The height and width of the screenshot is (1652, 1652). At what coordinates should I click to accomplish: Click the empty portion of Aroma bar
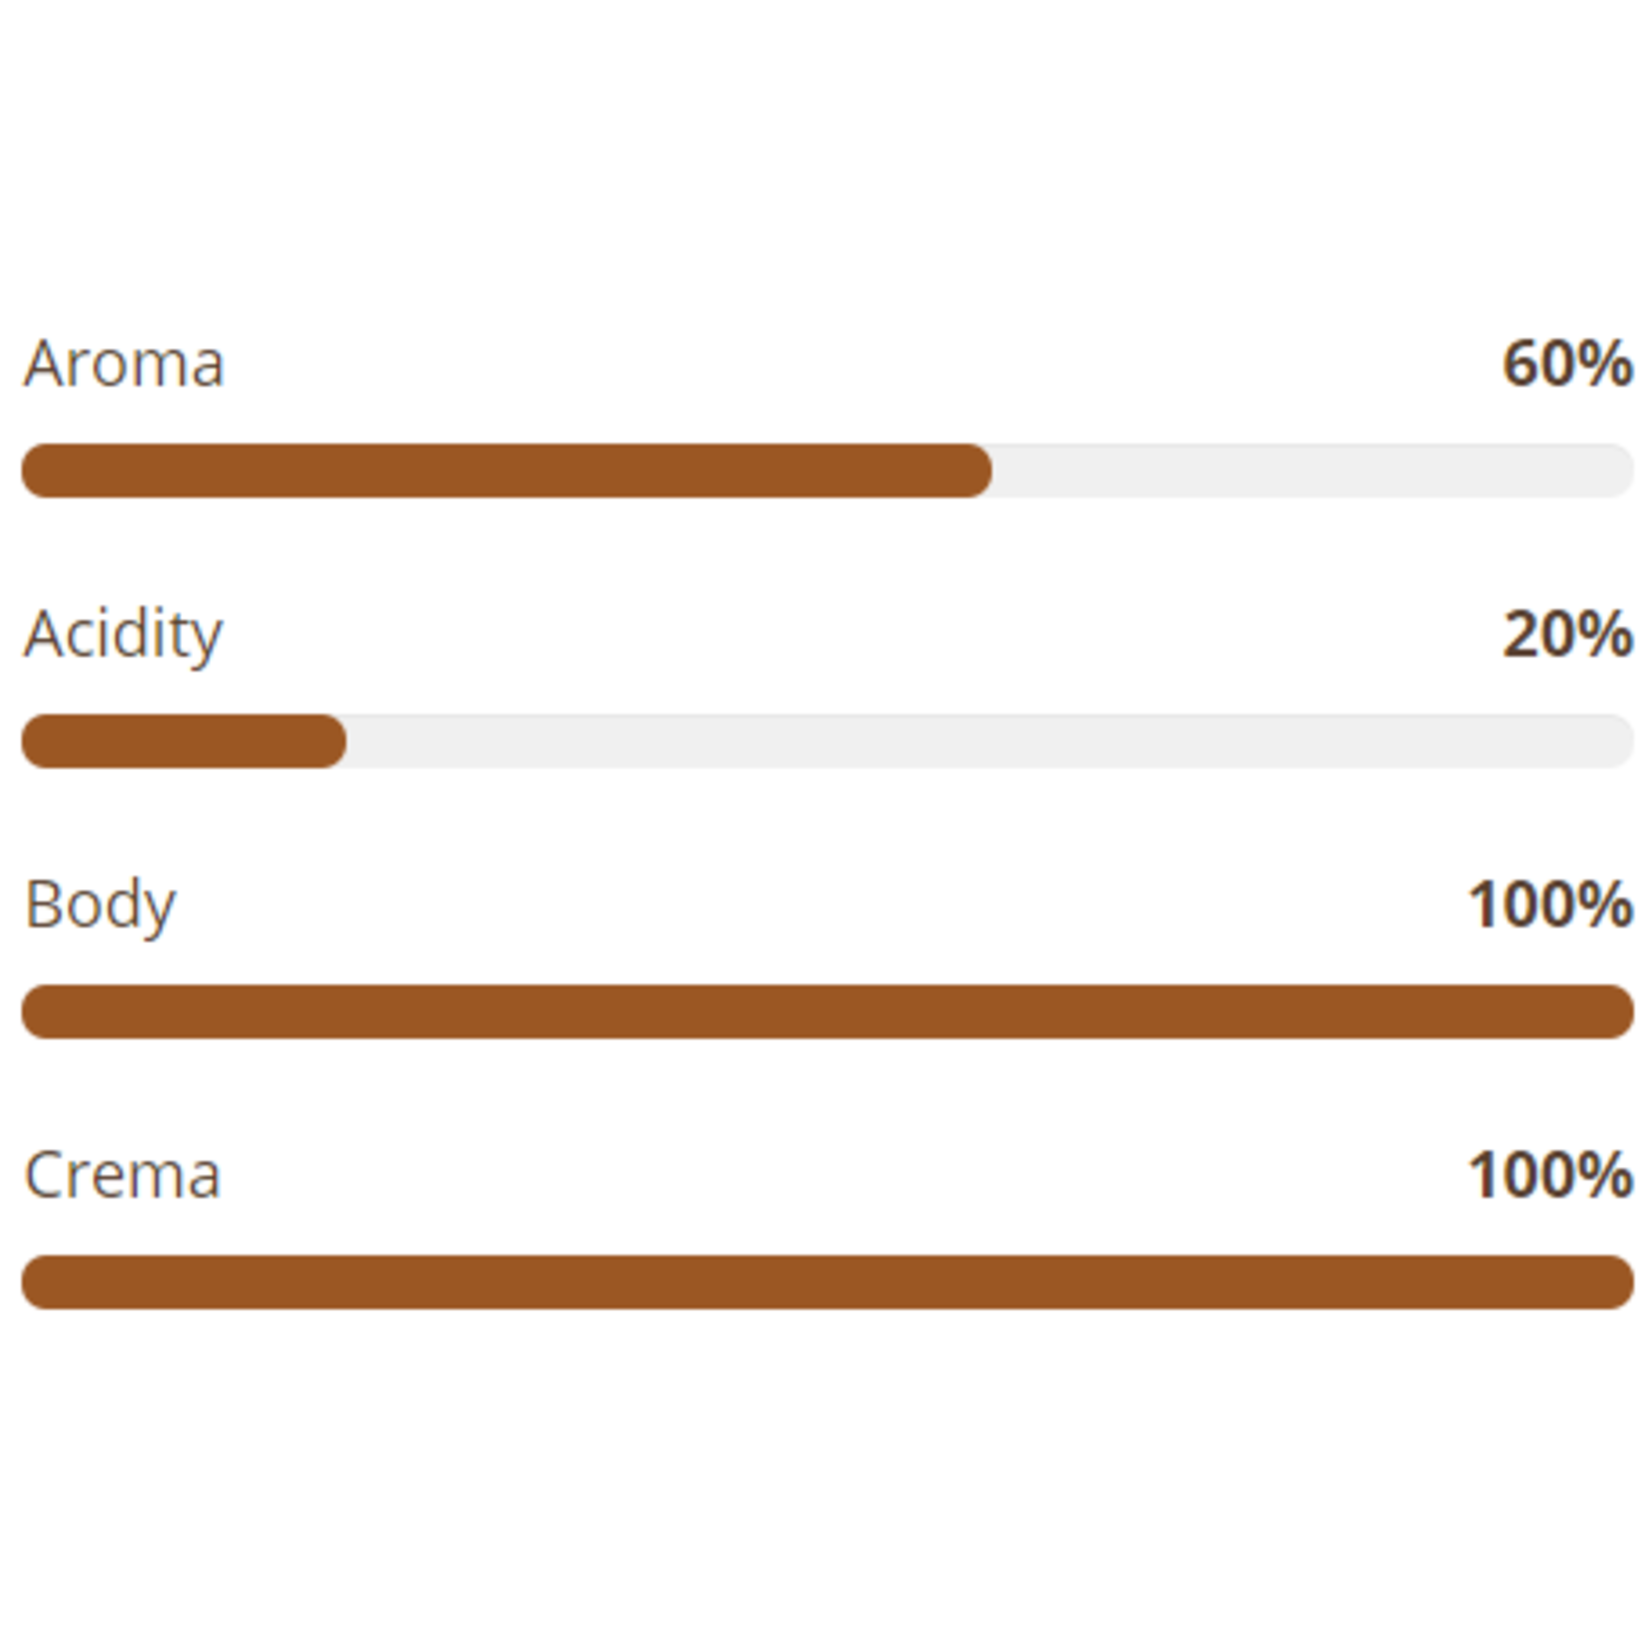tap(1312, 471)
